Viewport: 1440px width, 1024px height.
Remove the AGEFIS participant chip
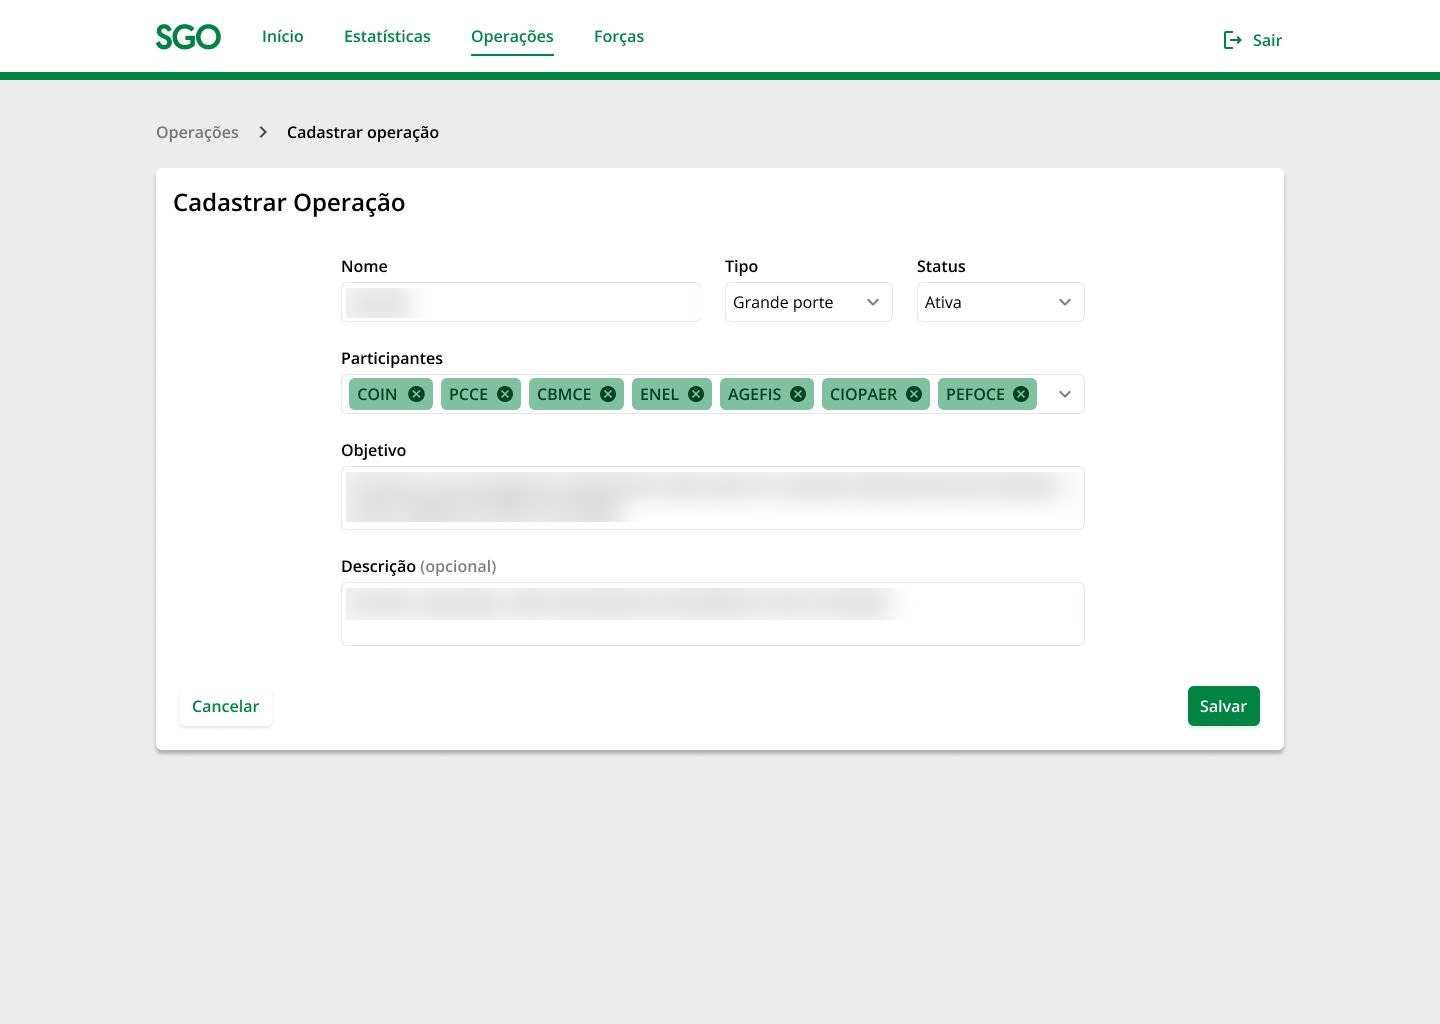798,394
